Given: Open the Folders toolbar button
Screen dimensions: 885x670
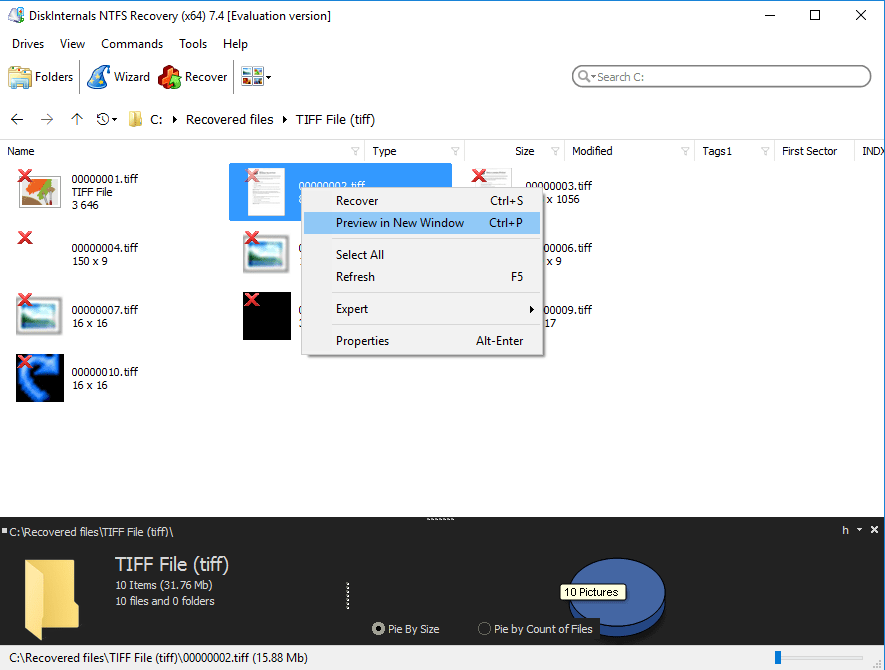Looking at the screenshot, I should tap(41, 77).
